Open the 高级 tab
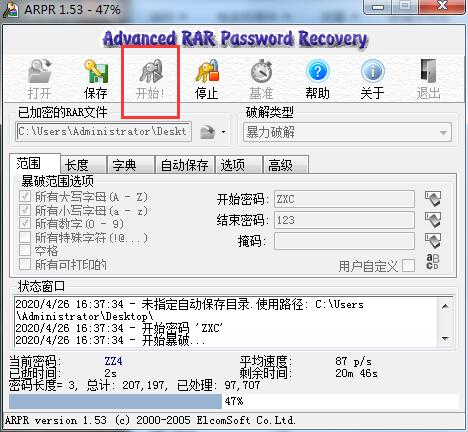468x432 pixels. [x=285, y=165]
